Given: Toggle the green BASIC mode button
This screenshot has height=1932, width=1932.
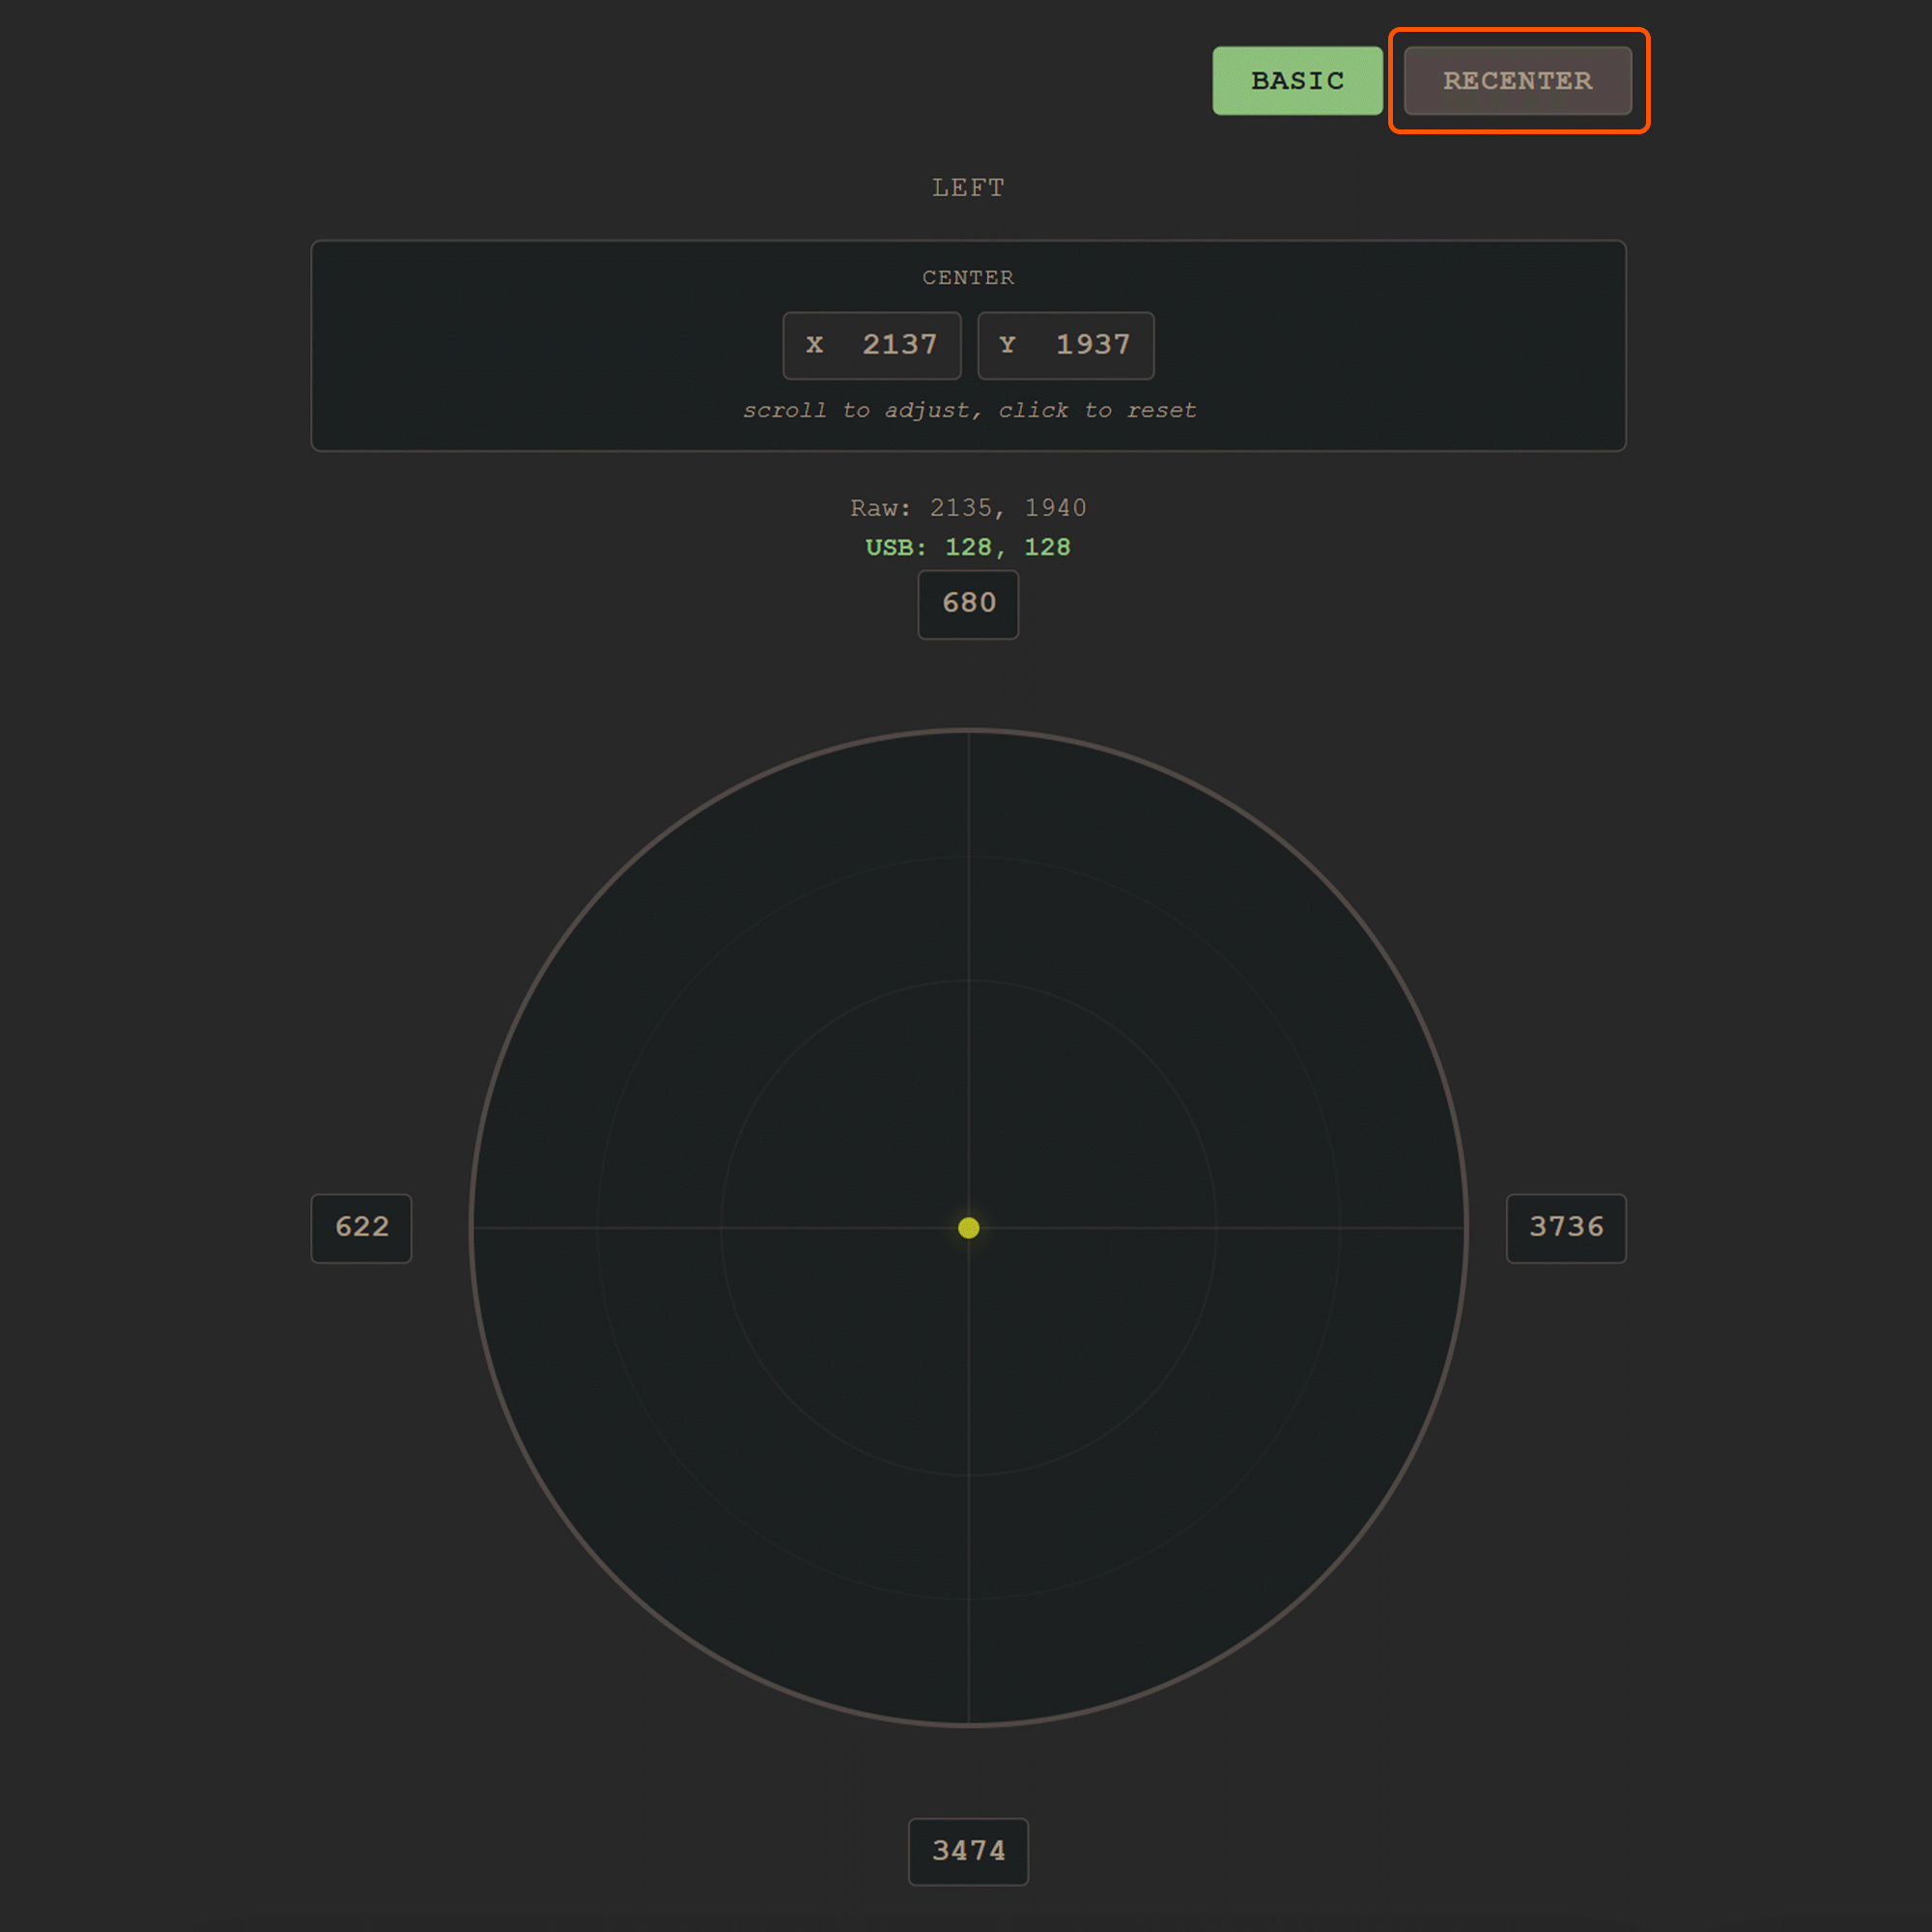Looking at the screenshot, I should tap(1297, 81).
